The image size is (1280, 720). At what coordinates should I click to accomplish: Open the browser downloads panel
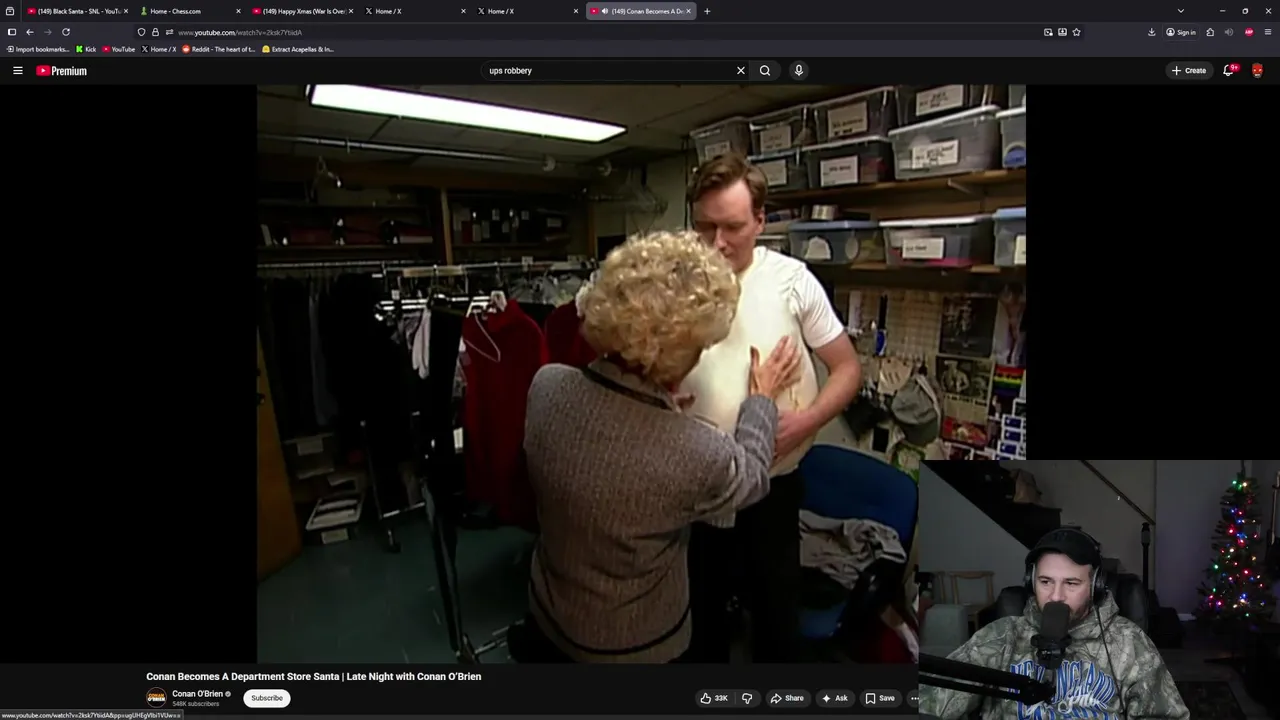pos(1152,32)
